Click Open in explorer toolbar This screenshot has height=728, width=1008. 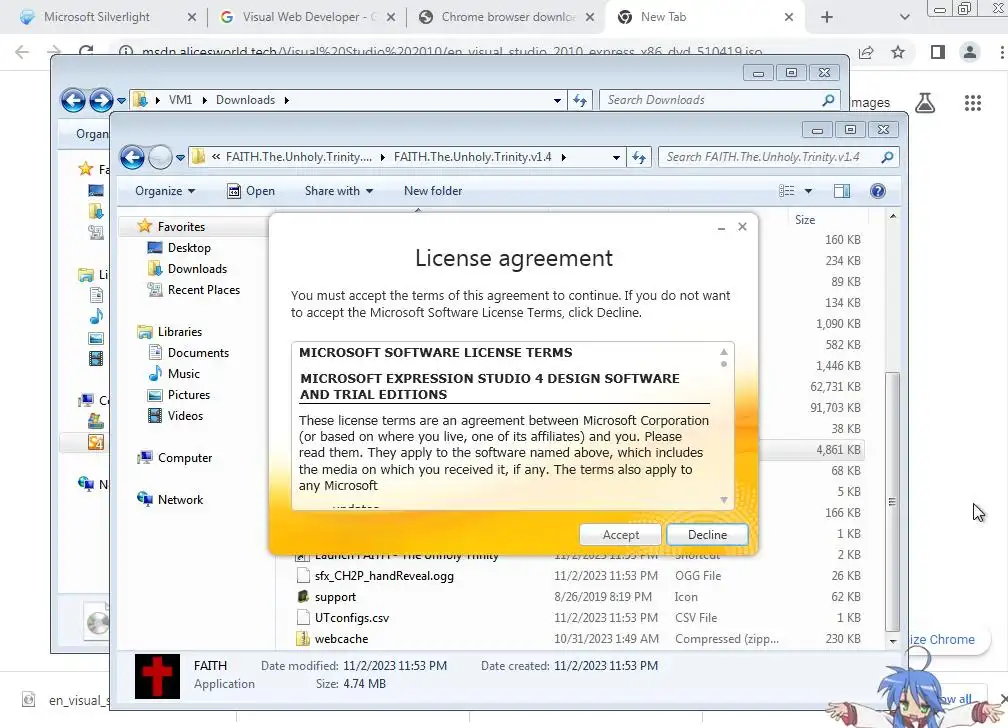click(251, 191)
